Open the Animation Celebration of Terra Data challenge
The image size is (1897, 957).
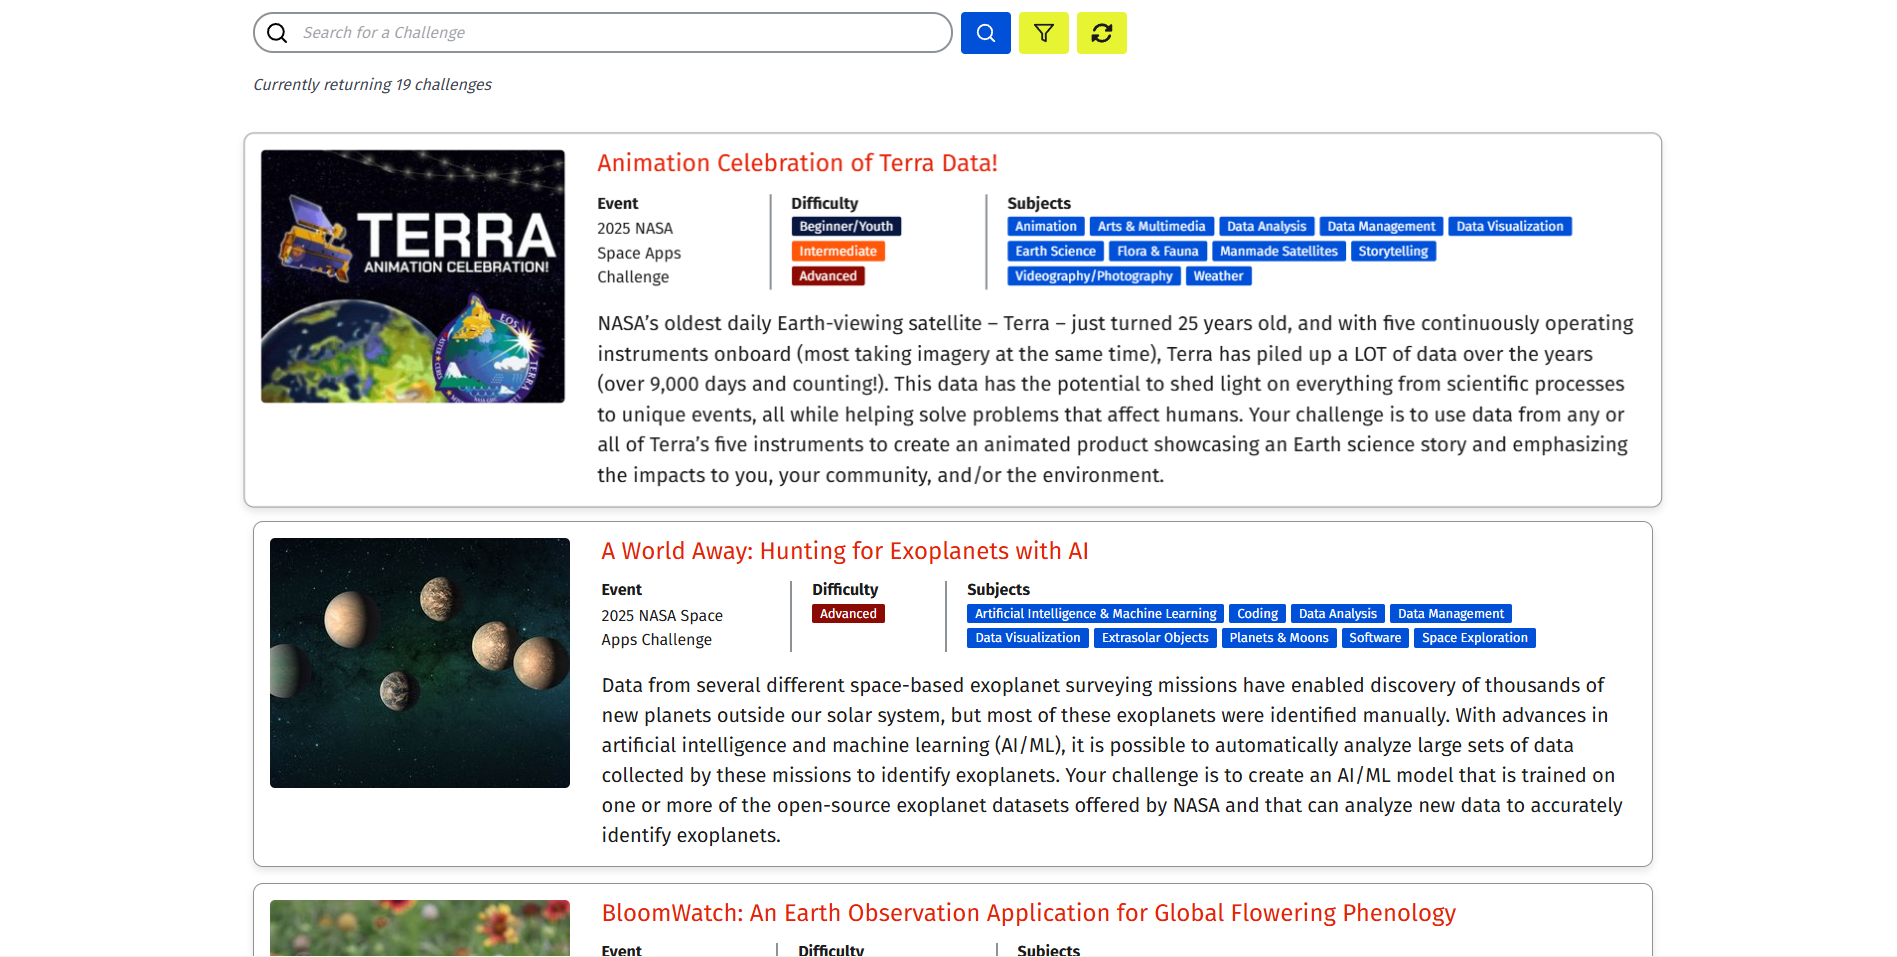(x=797, y=162)
